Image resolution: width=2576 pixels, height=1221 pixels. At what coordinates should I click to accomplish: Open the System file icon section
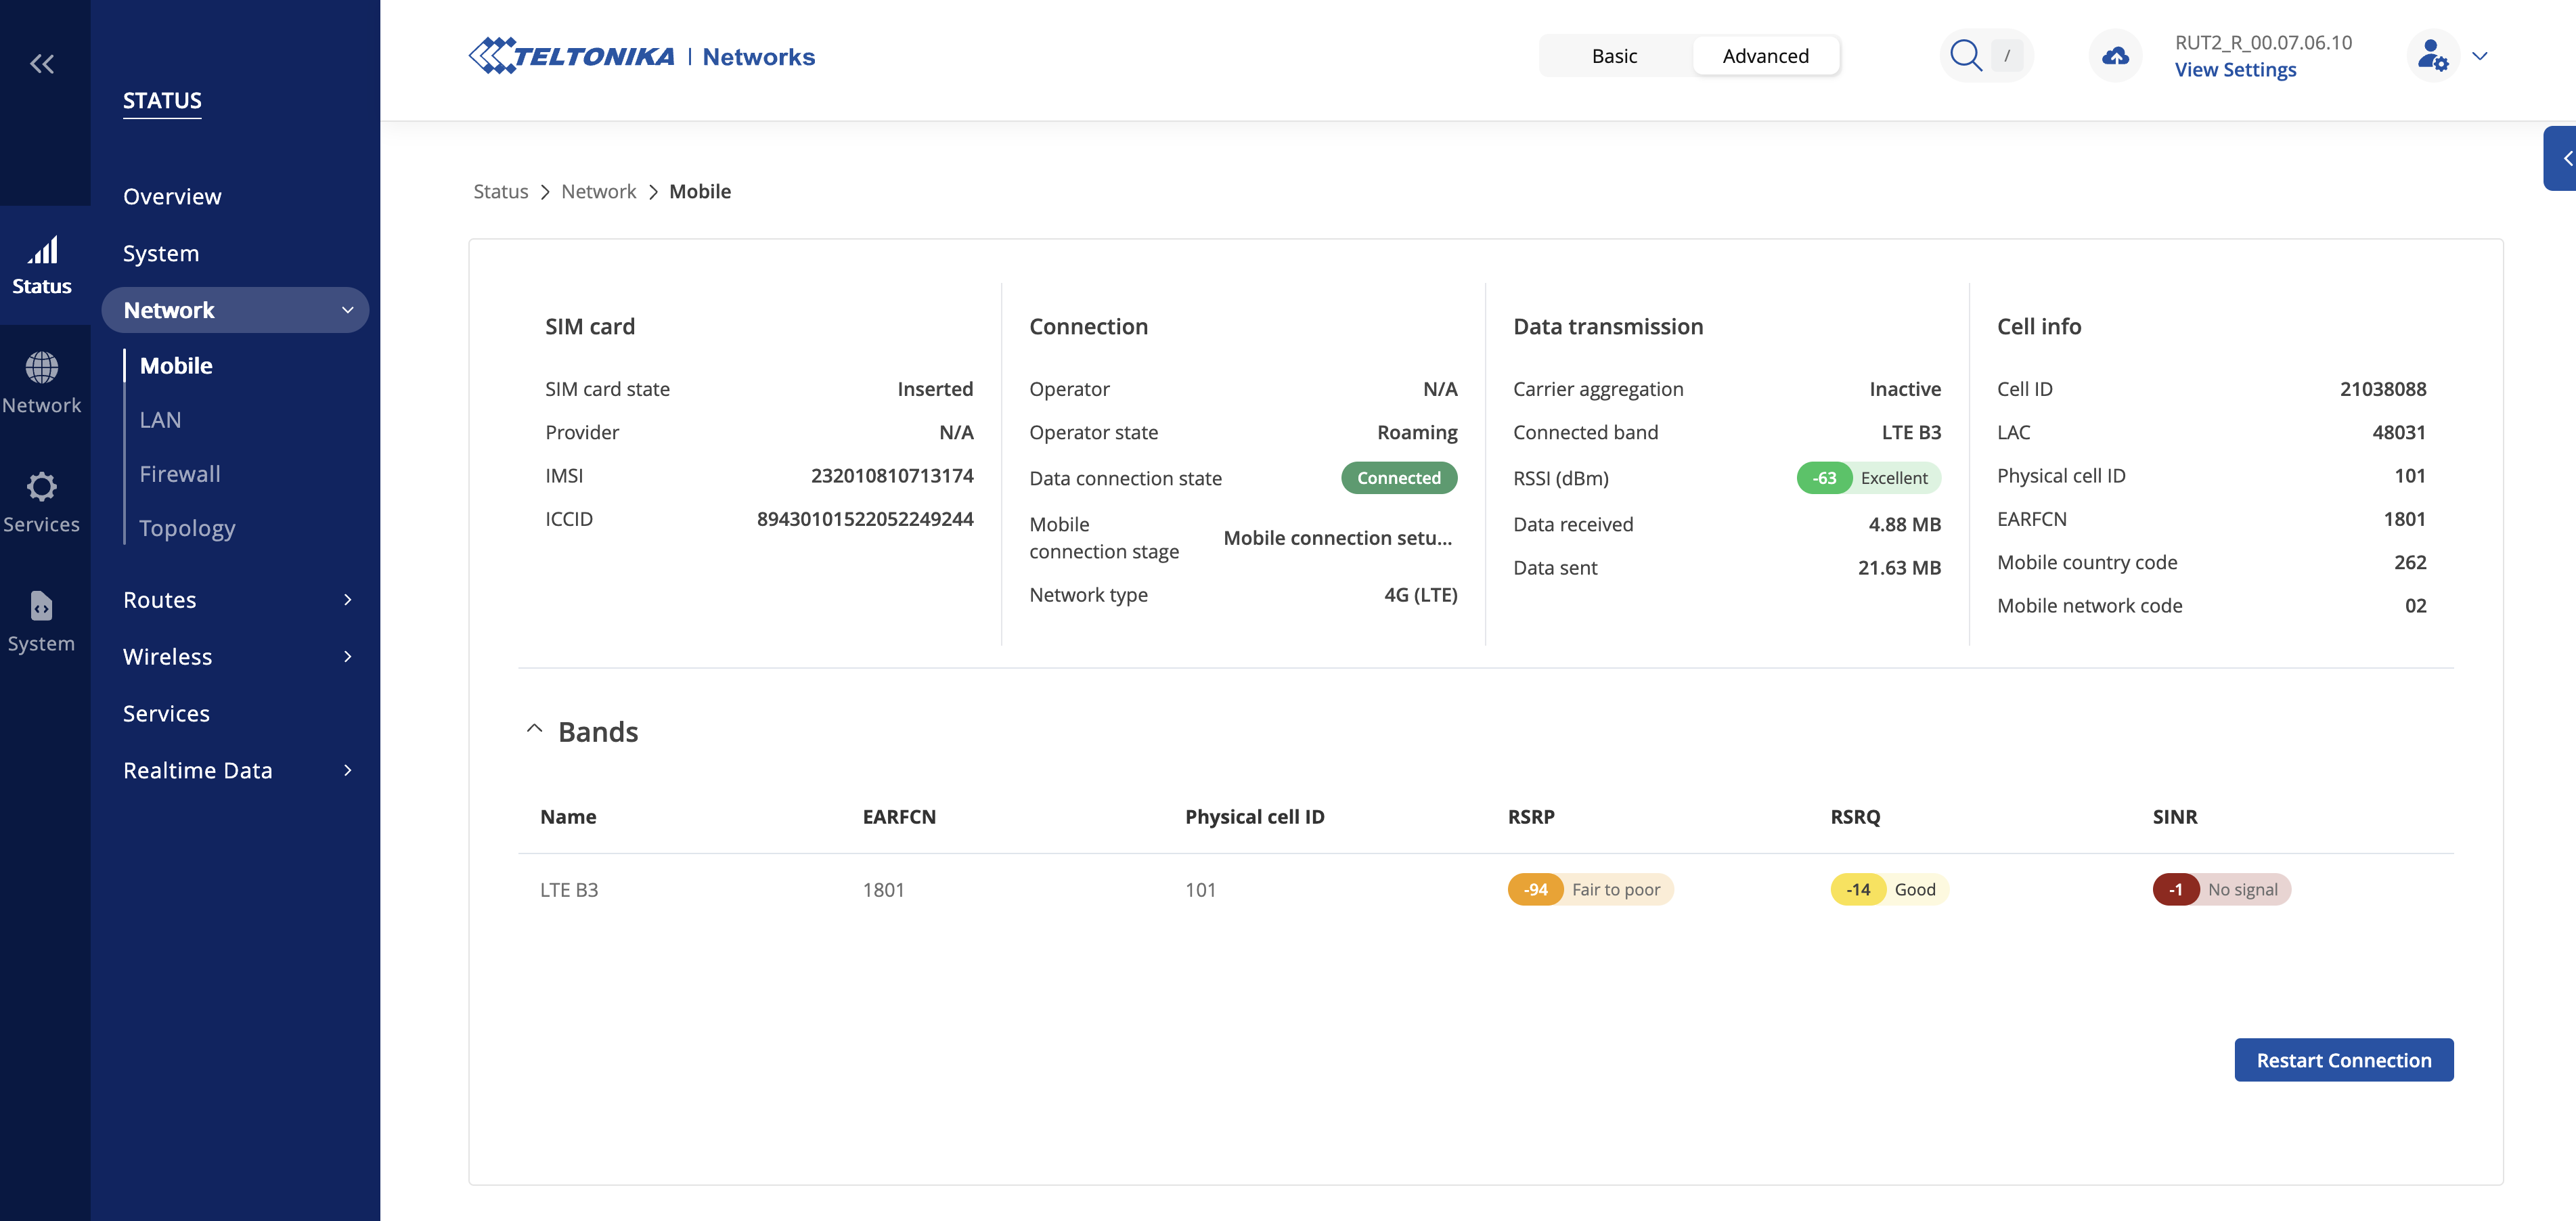41,606
